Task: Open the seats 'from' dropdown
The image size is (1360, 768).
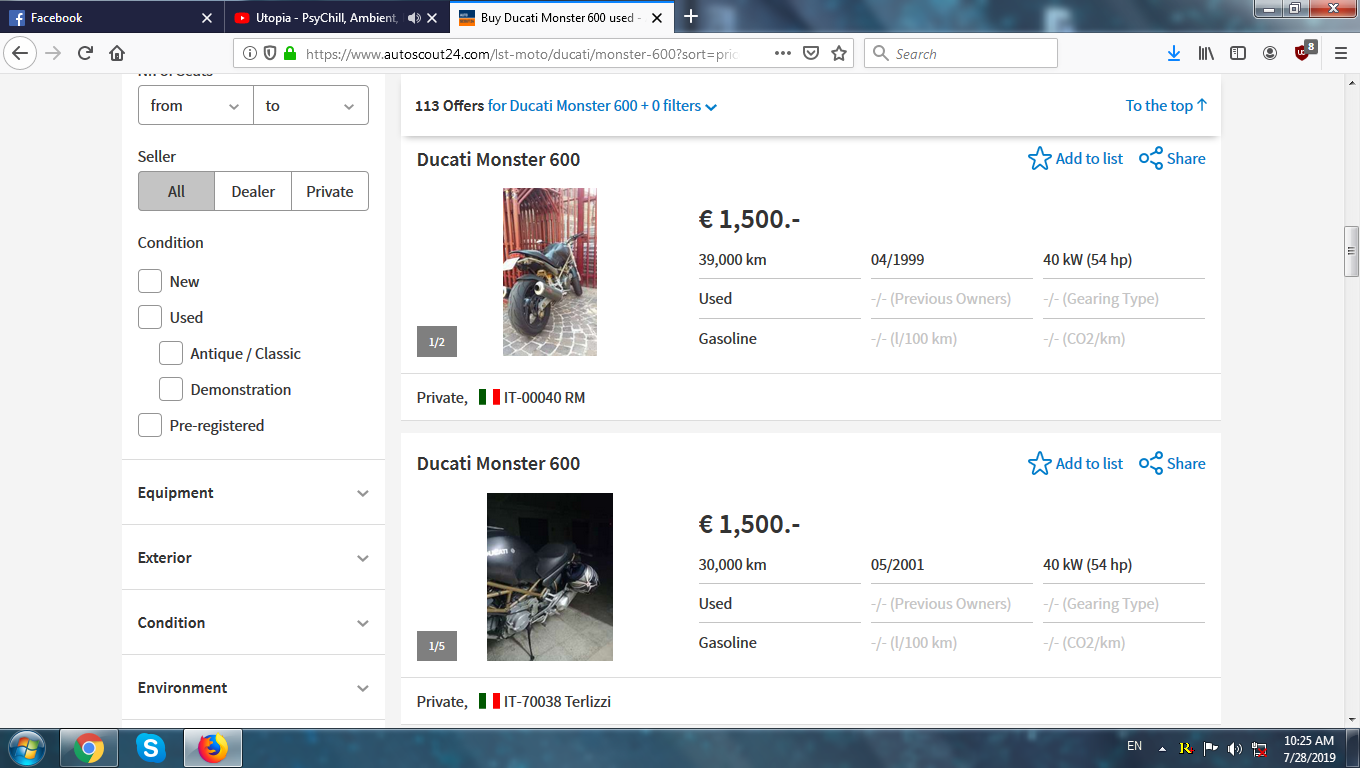Action: coord(195,106)
